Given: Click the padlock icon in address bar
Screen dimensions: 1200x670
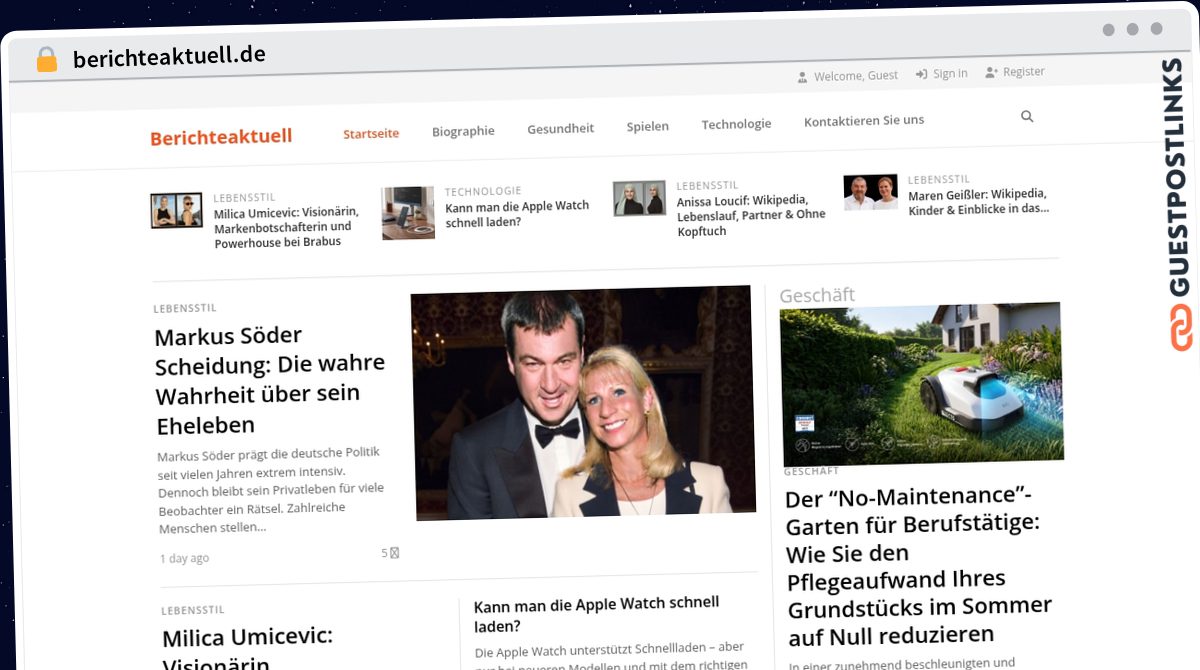Looking at the screenshot, I should click(x=46, y=60).
